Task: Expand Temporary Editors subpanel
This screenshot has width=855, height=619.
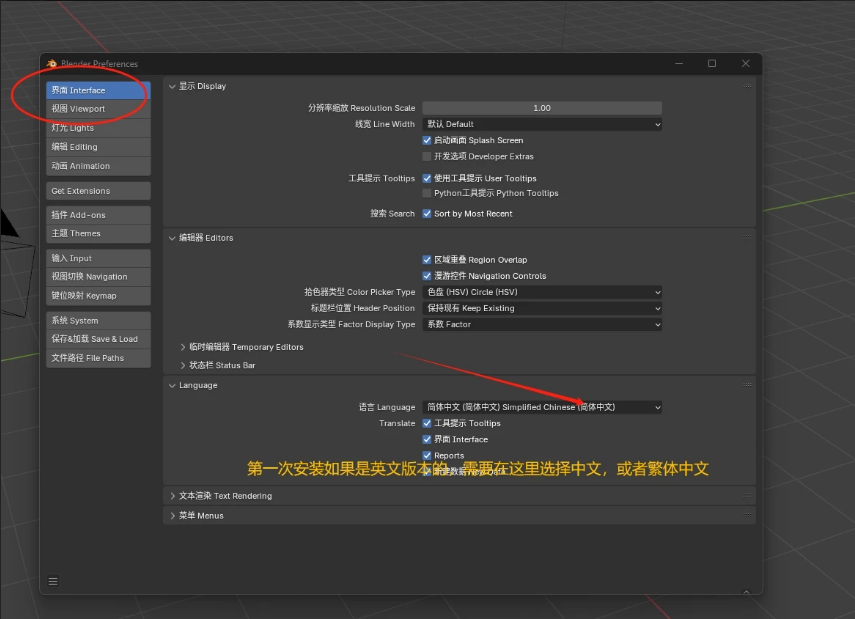Action: point(183,347)
